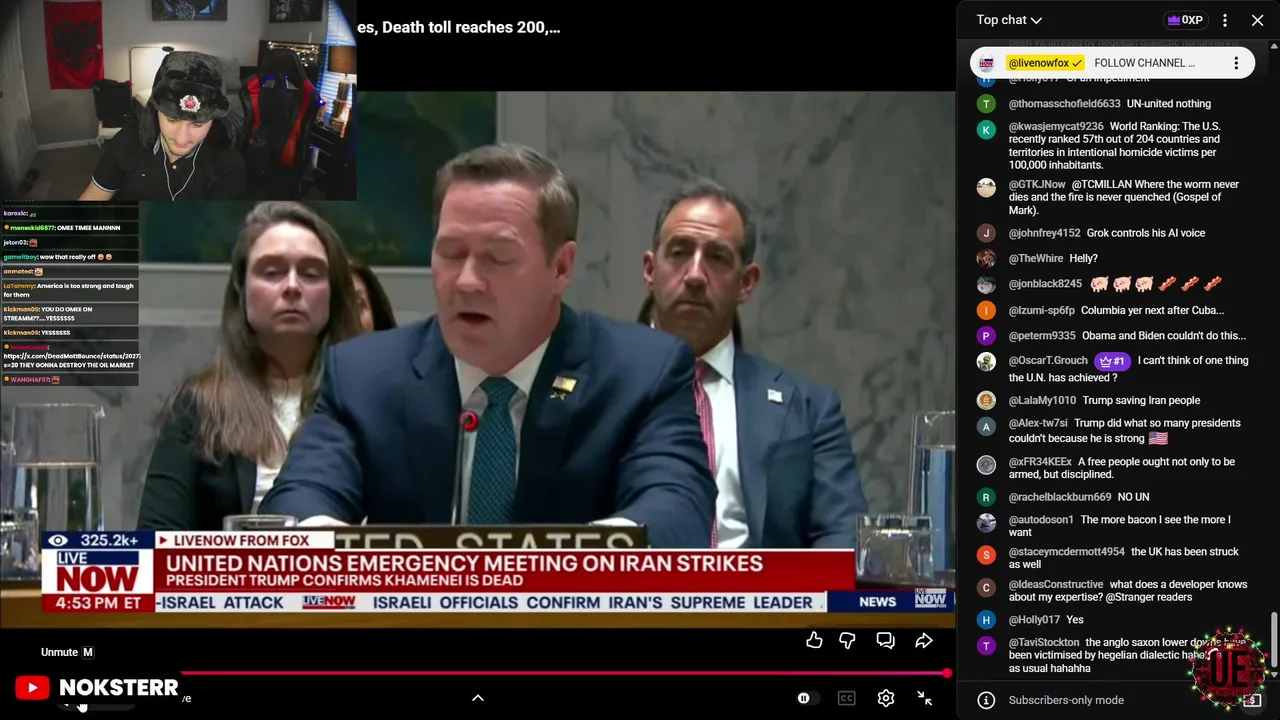Image resolution: width=1280 pixels, height=720 pixels.
Task: Select message "Obama and Biden couldn't do this..."
Action: click(1164, 336)
